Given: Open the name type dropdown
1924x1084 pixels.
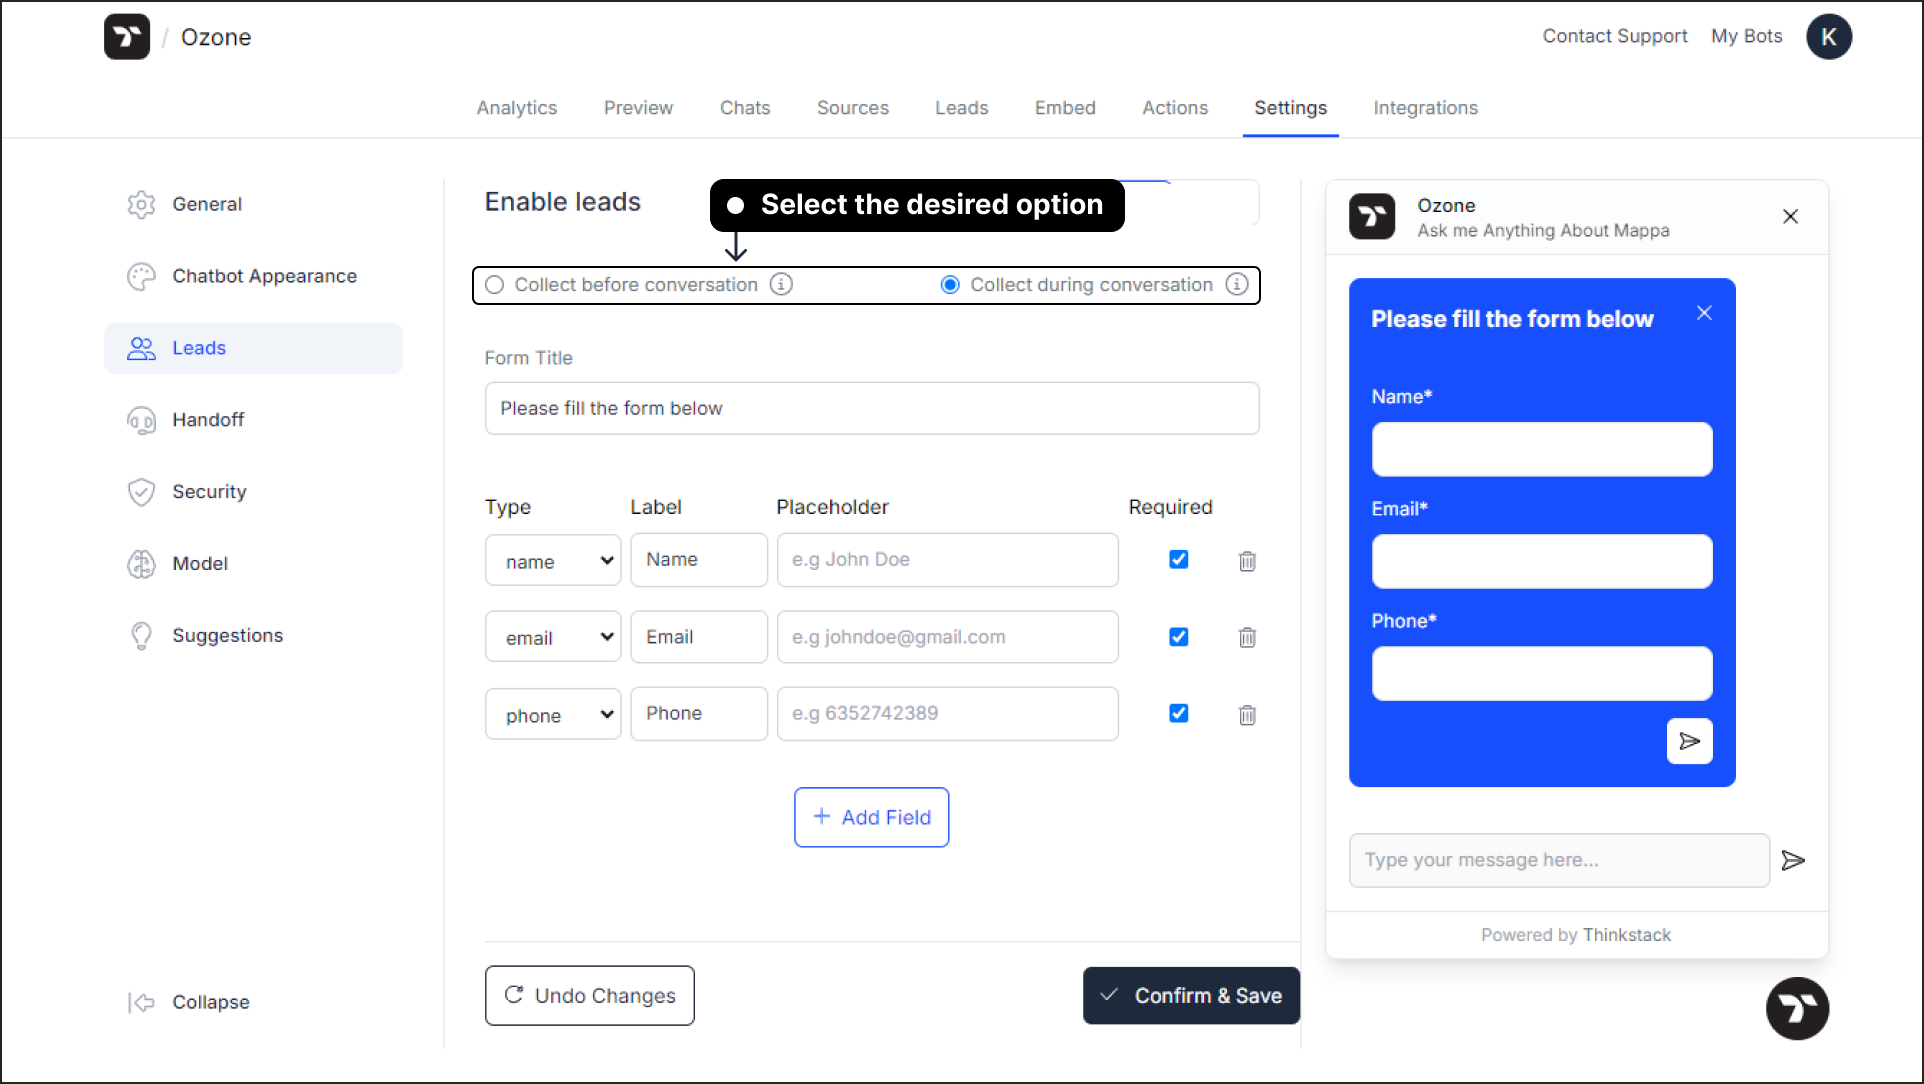Looking at the screenshot, I should [553, 561].
